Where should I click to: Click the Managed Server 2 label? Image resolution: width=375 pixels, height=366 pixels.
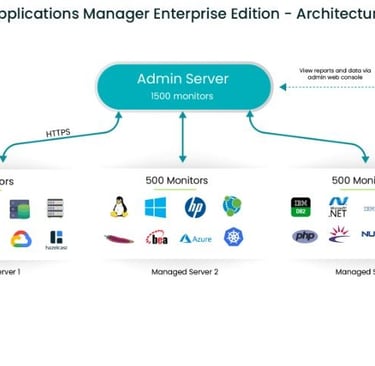click(185, 272)
